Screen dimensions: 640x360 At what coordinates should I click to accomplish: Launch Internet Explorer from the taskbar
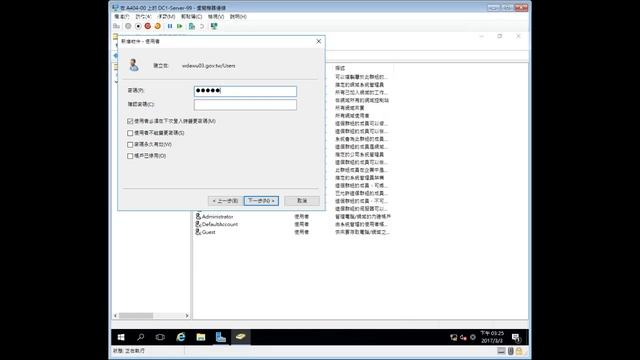click(x=180, y=337)
